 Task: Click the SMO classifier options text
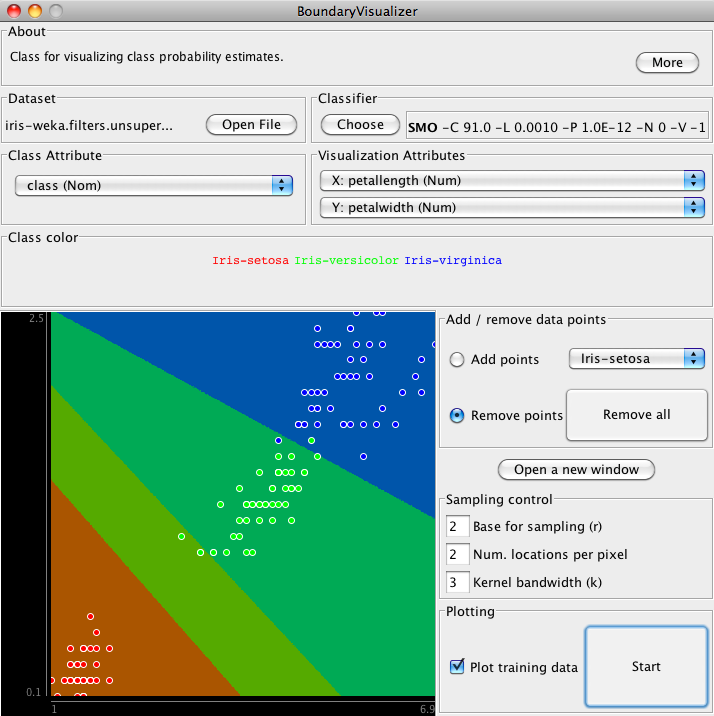click(557, 126)
